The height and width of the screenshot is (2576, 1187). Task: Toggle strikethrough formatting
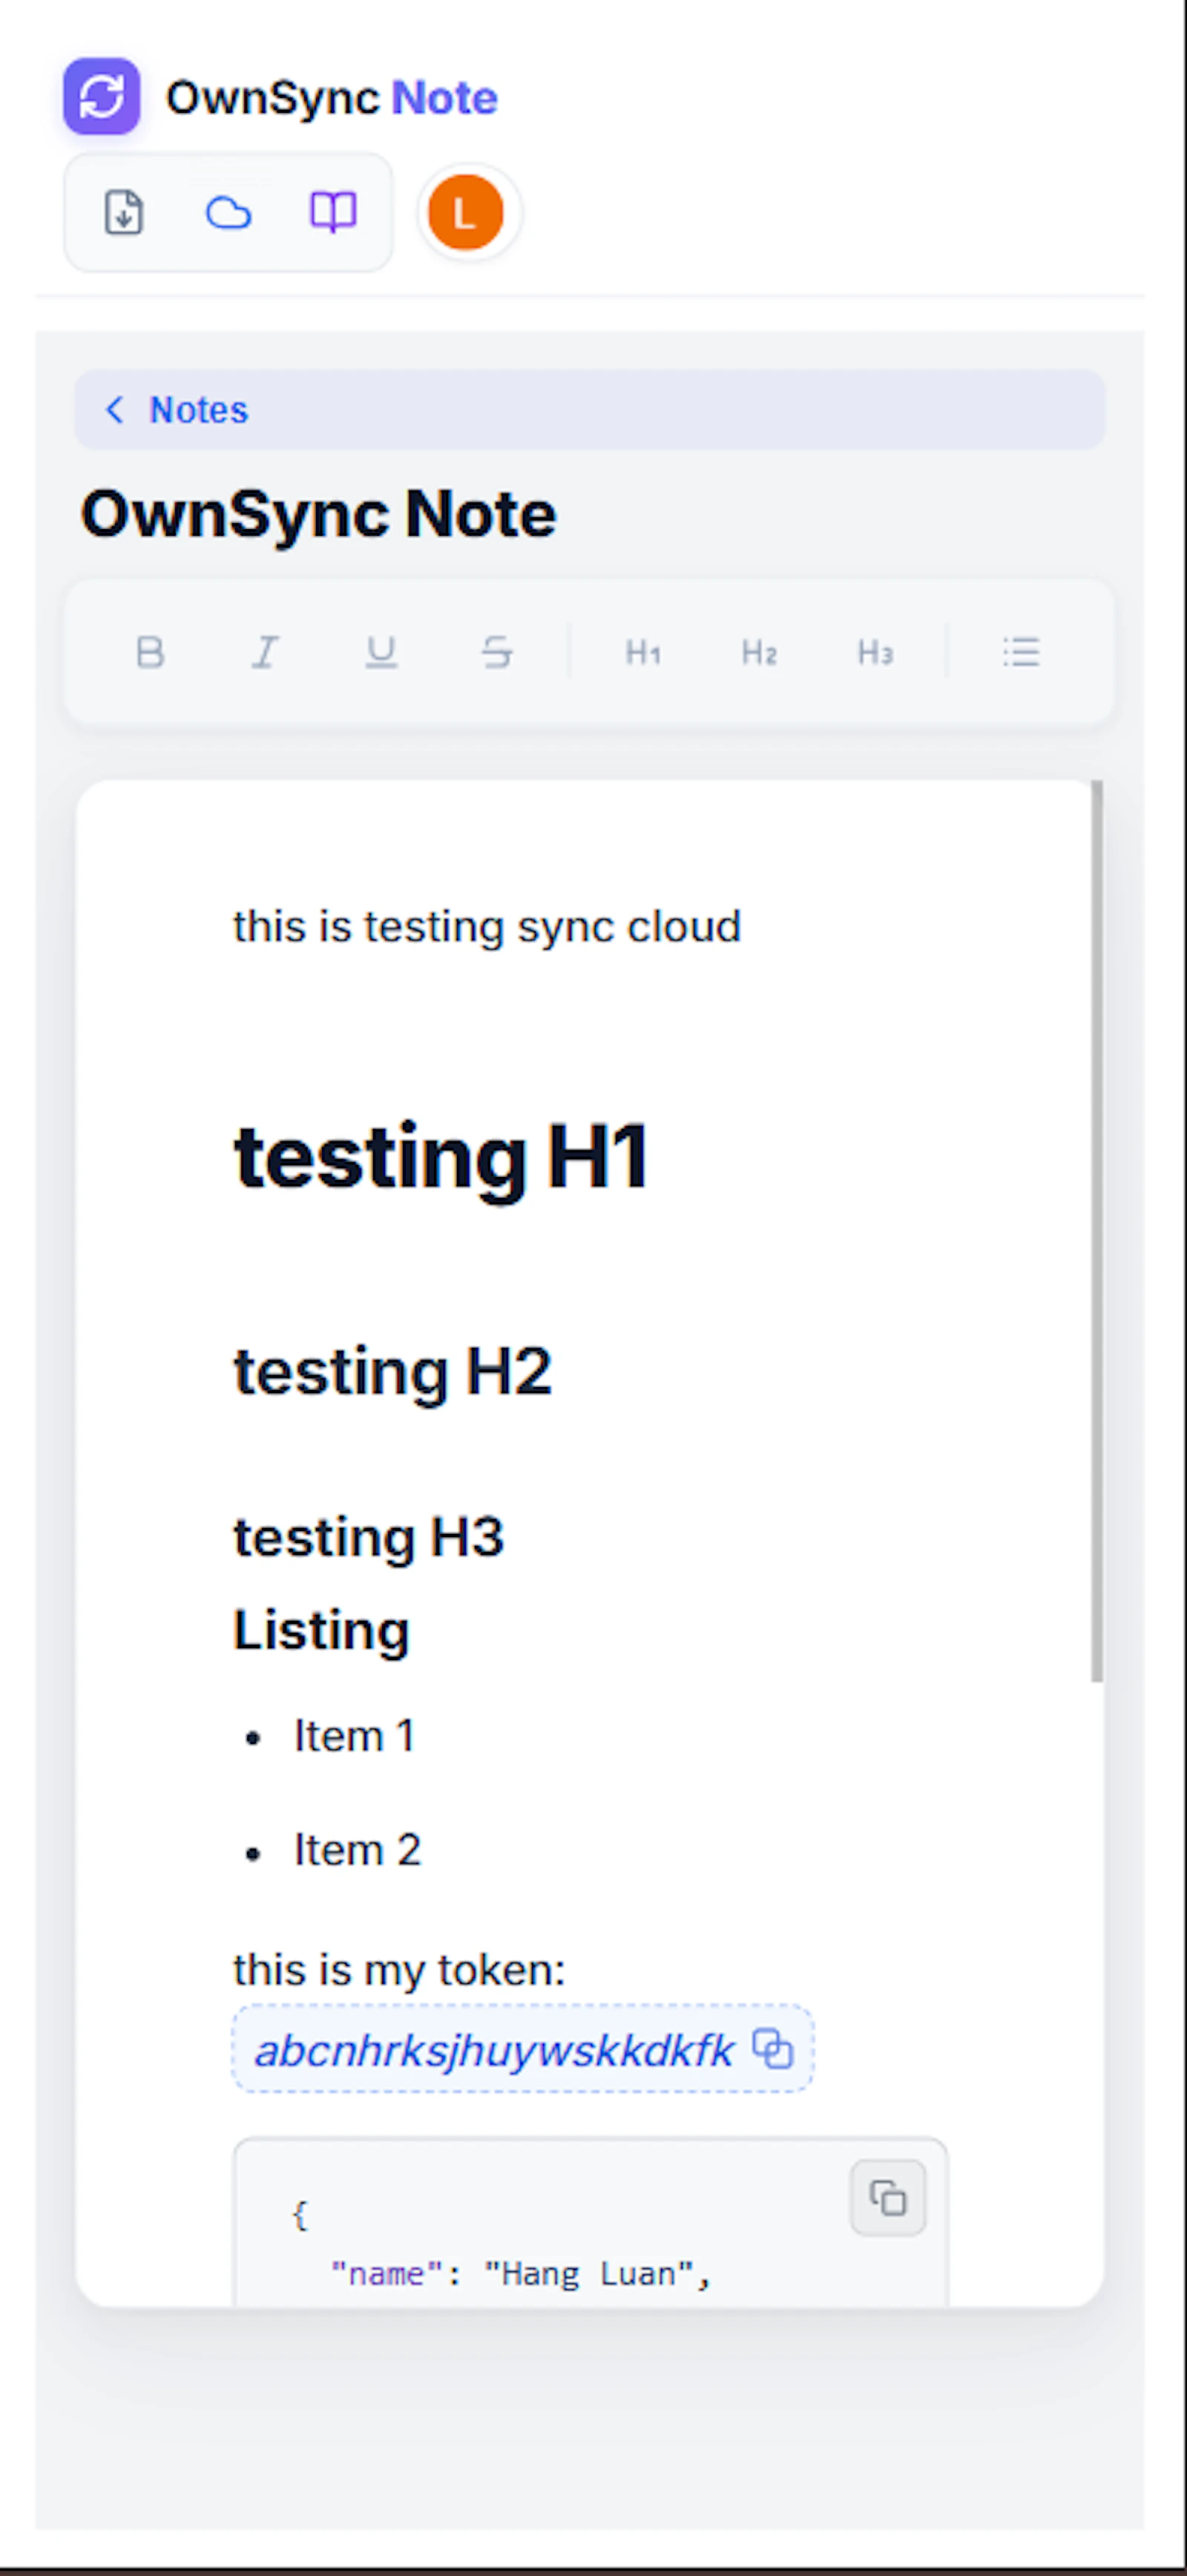497,652
